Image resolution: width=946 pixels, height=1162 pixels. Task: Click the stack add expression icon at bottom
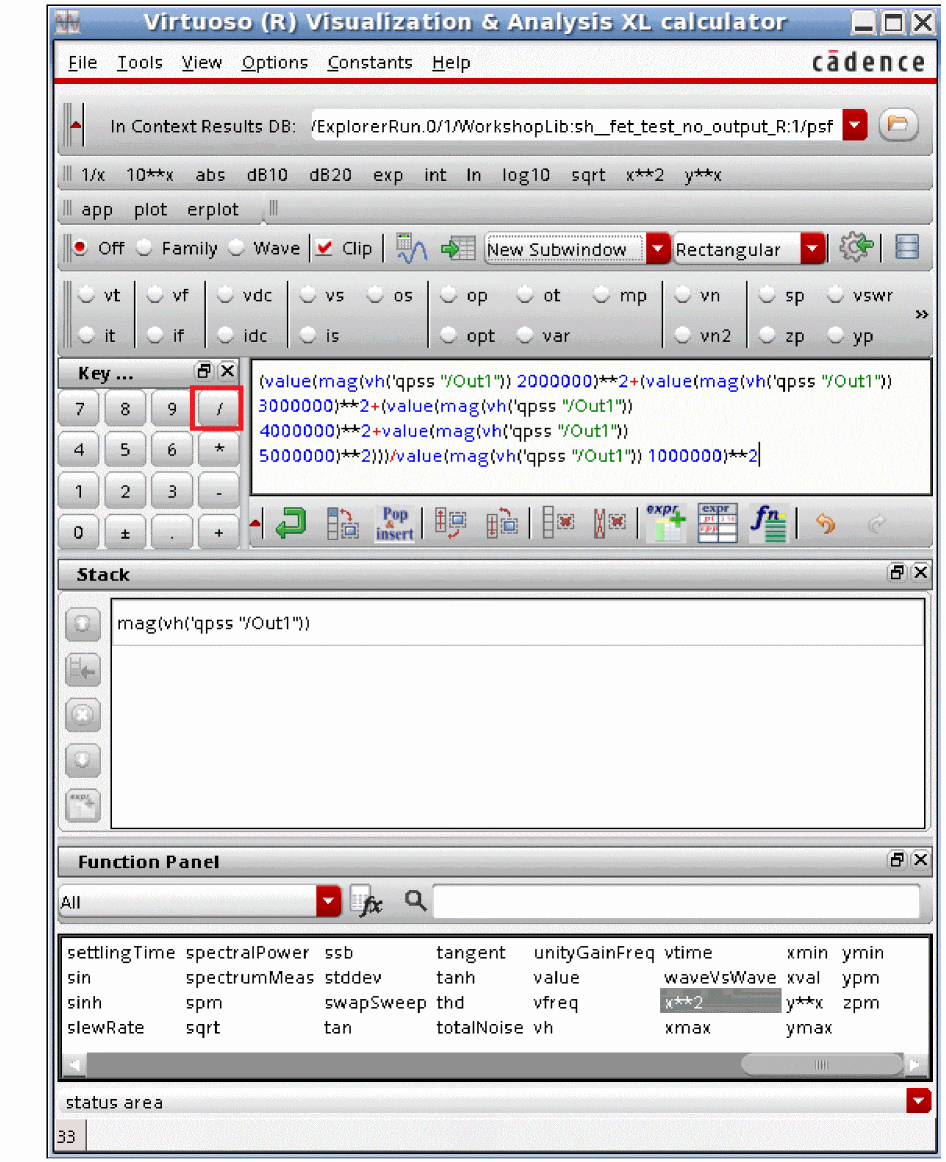pyautogui.click(x=82, y=806)
